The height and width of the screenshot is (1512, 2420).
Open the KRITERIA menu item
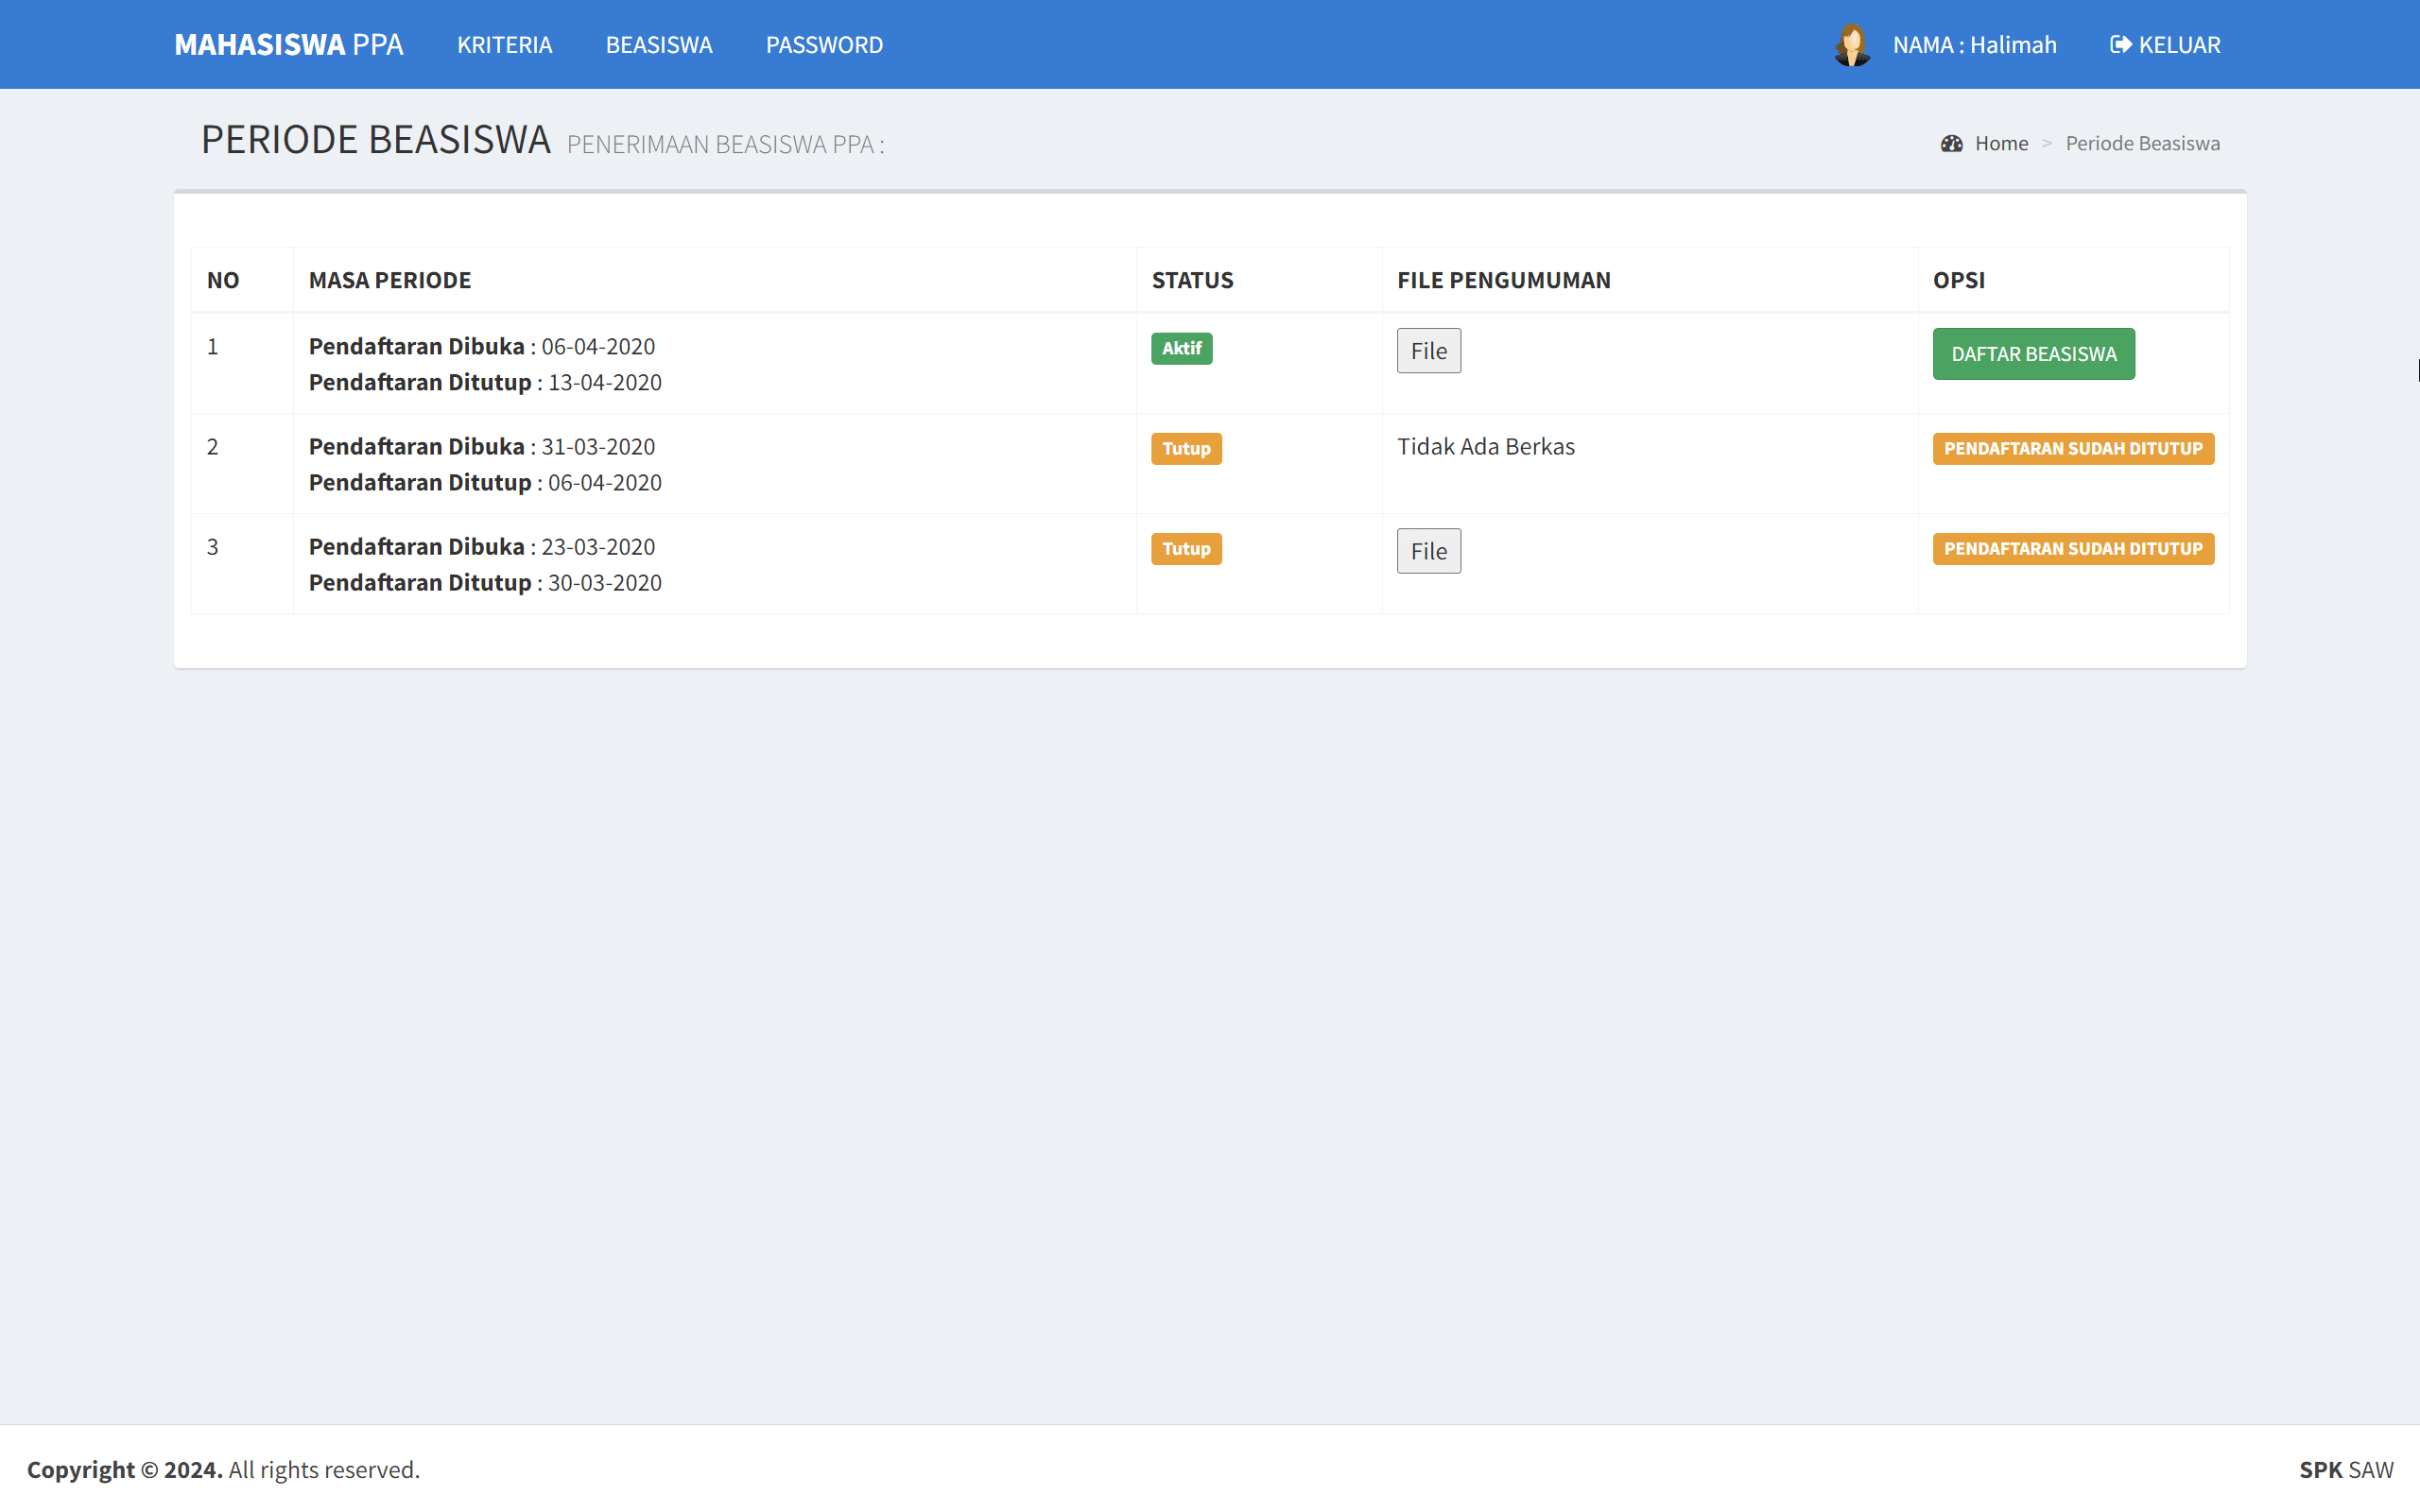coord(505,44)
